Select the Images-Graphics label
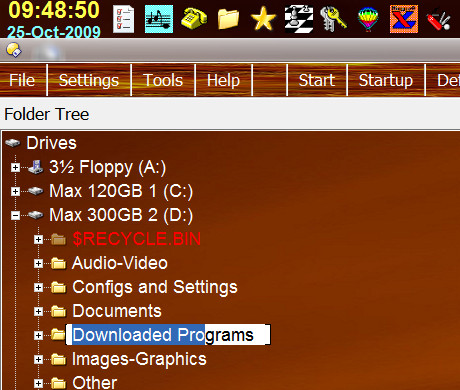 coord(139,359)
